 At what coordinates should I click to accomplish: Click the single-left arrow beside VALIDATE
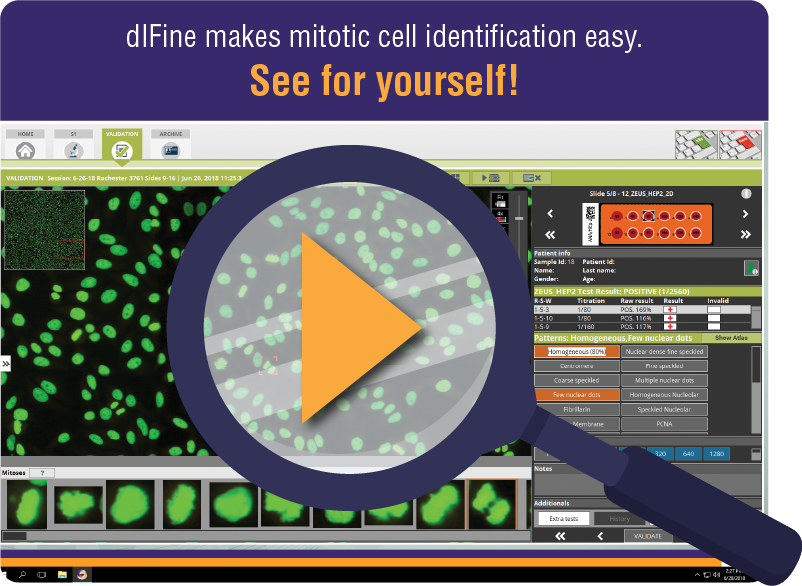[x=600, y=536]
